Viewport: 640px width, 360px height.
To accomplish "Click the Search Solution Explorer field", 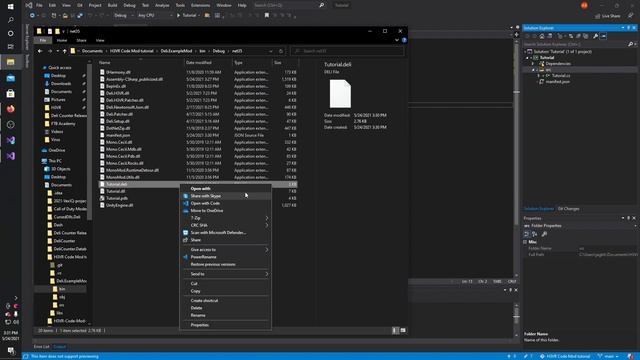I will [x=576, y=44].
